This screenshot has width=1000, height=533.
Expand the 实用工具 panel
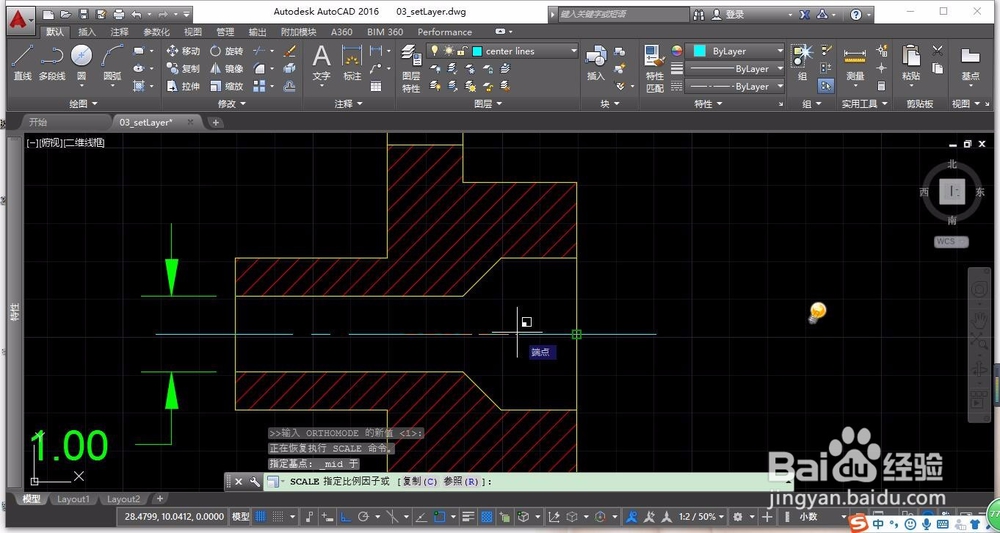(865, 103)
